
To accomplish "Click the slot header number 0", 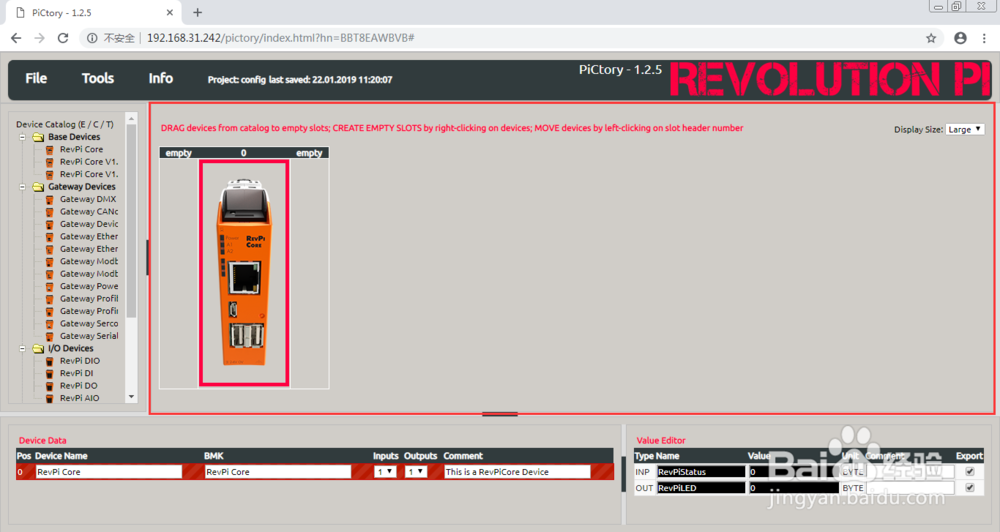I will tap(244, 153).
